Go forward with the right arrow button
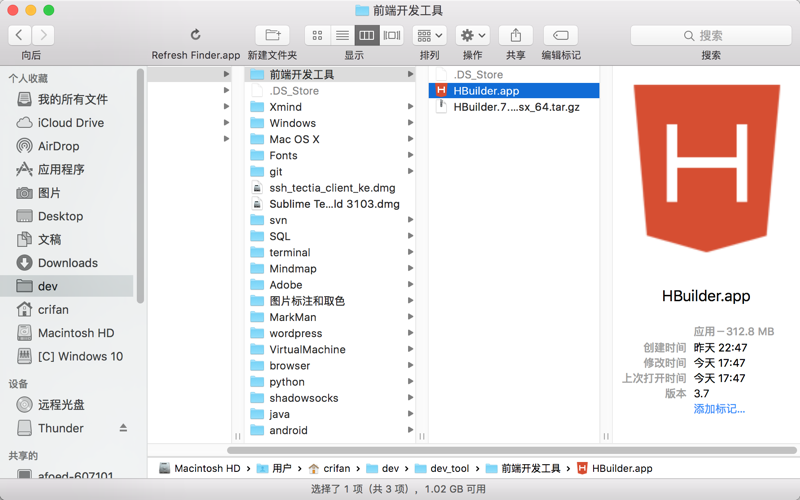800x500 pixels. 43,35
